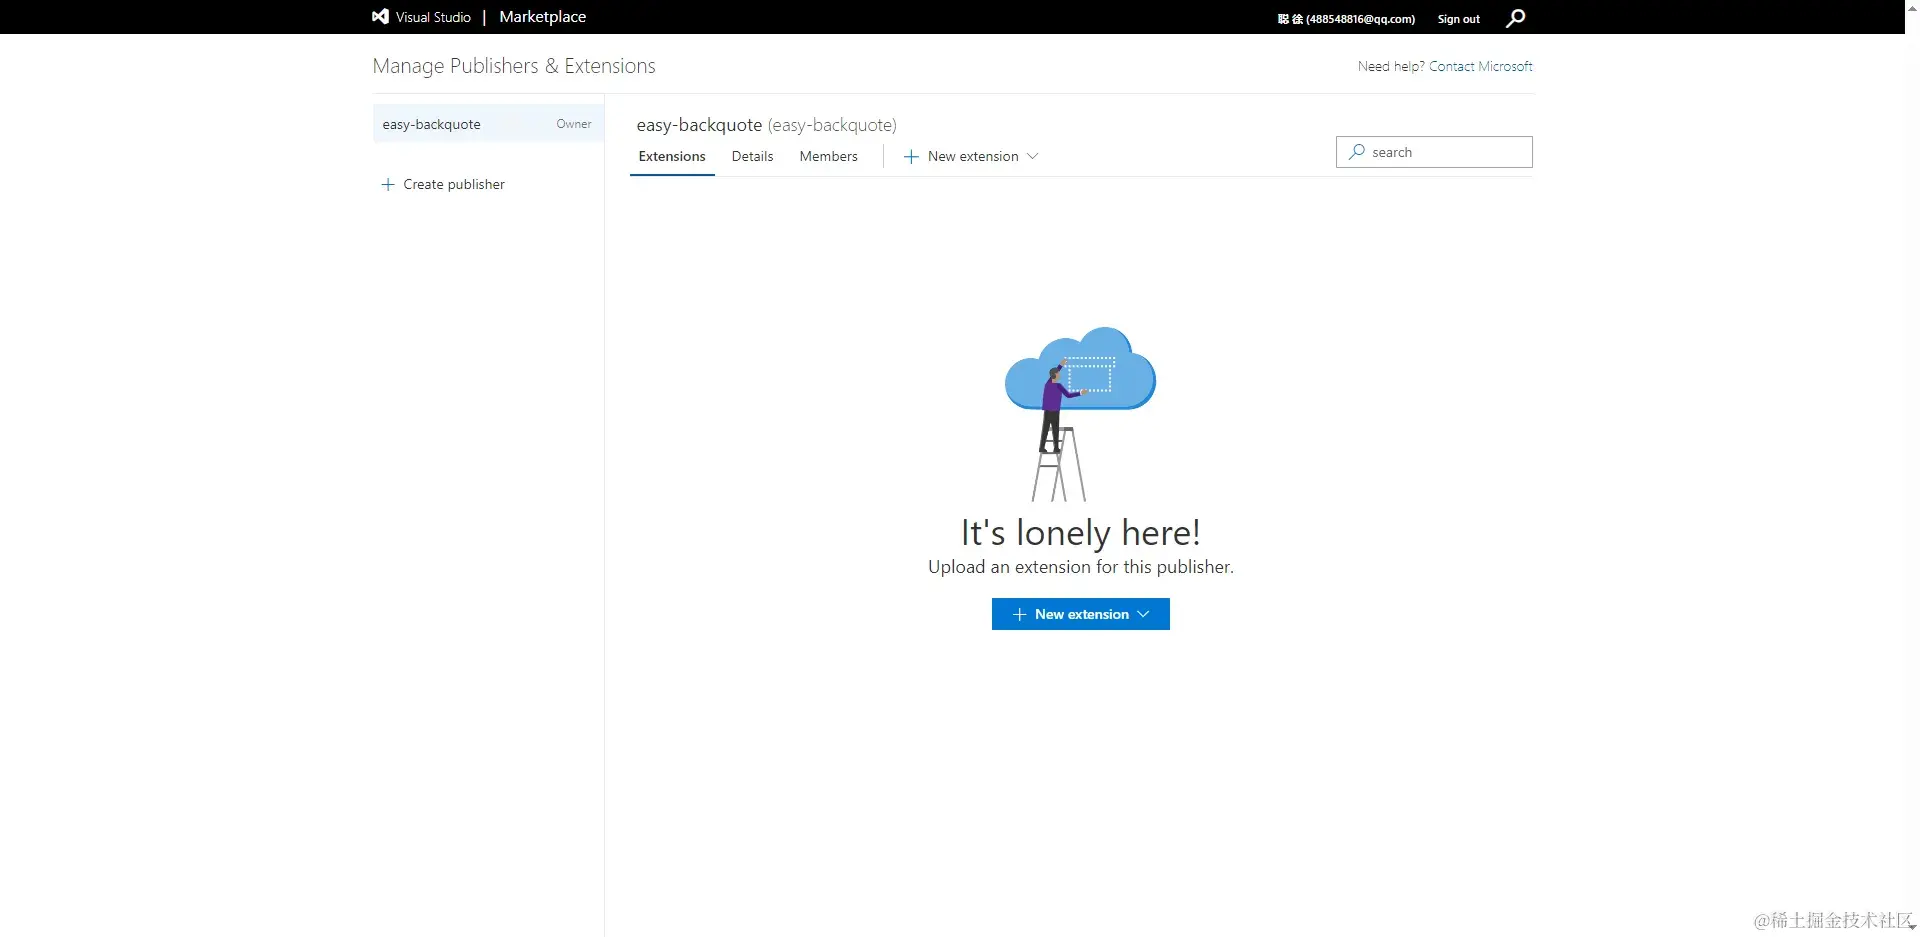
Task: Click the cloud and ladder illustration
Action: click(x=1080, y=414)
